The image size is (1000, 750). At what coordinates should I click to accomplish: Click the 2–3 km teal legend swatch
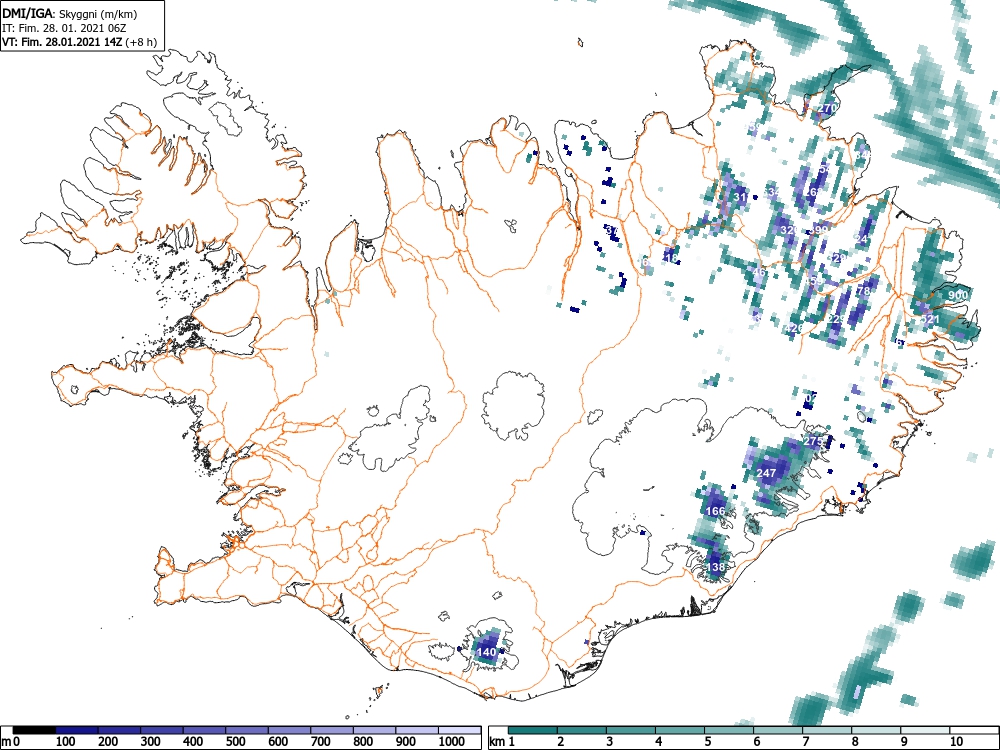[582, 730]
